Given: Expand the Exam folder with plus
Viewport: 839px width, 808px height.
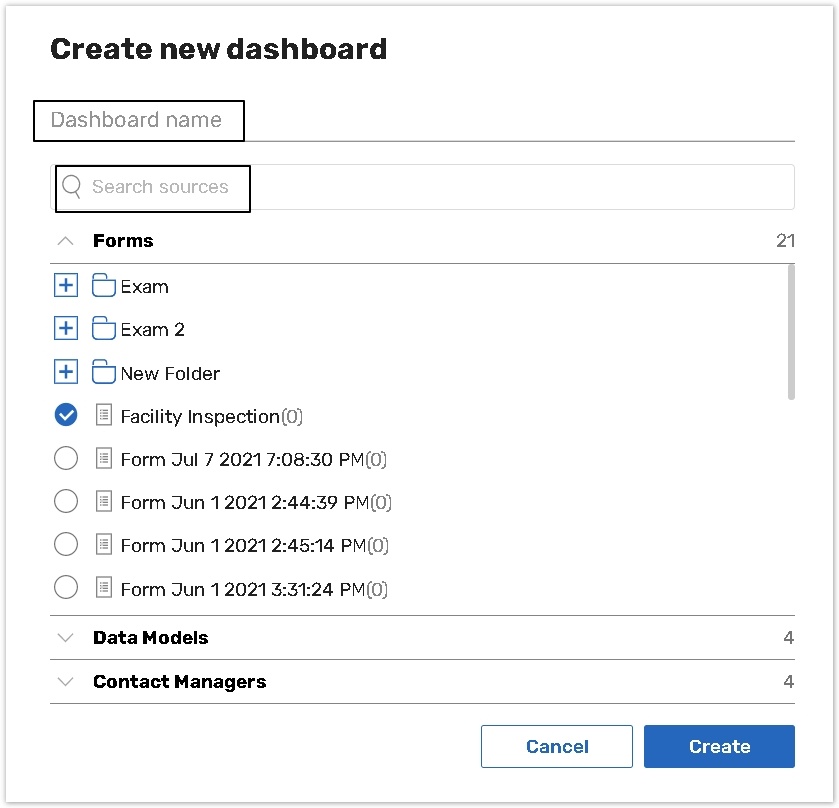Looking at the screenshot, I should point(65,286).
